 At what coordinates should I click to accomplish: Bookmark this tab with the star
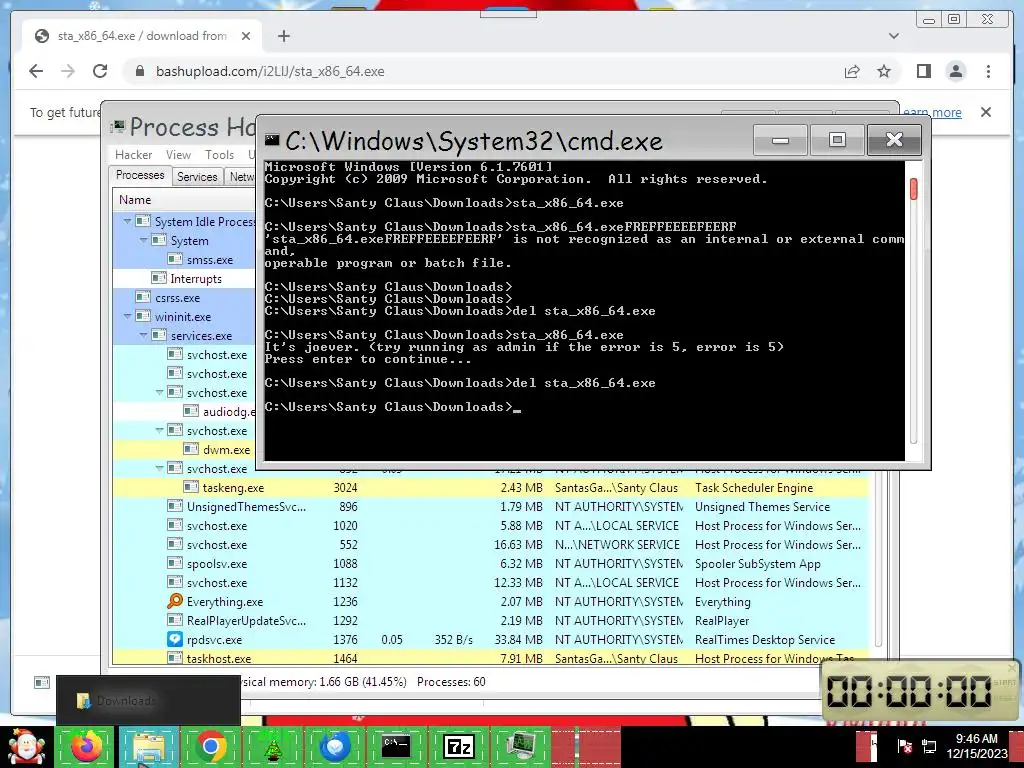click(x=884, y=71)
